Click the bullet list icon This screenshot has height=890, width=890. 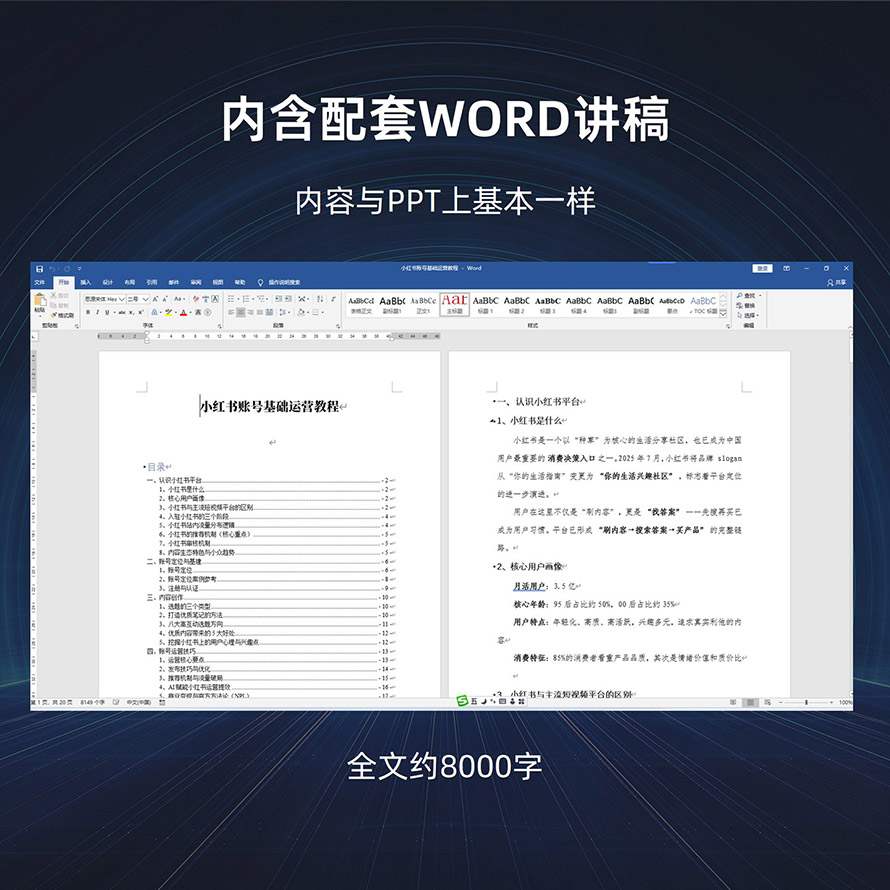(230, 299)
